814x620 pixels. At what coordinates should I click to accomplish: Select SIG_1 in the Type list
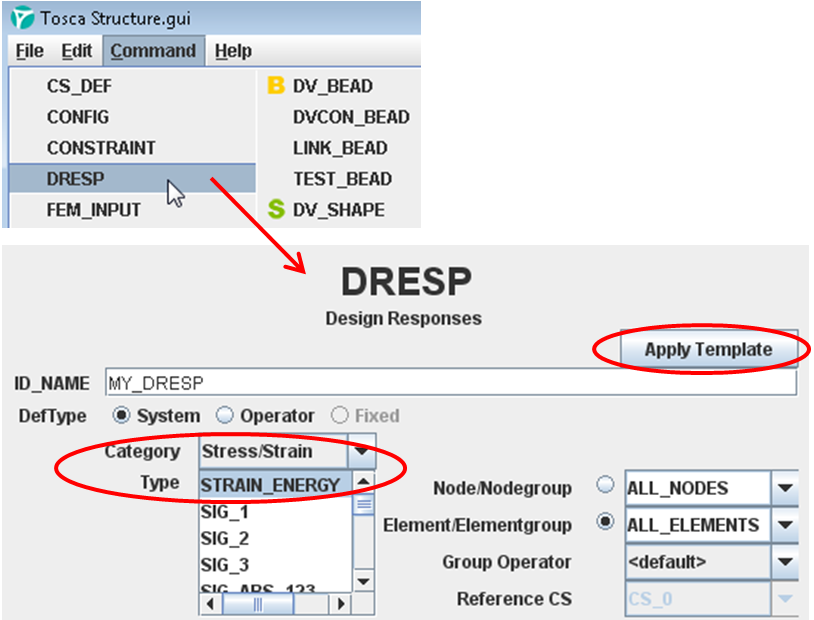tap(276, 512)
